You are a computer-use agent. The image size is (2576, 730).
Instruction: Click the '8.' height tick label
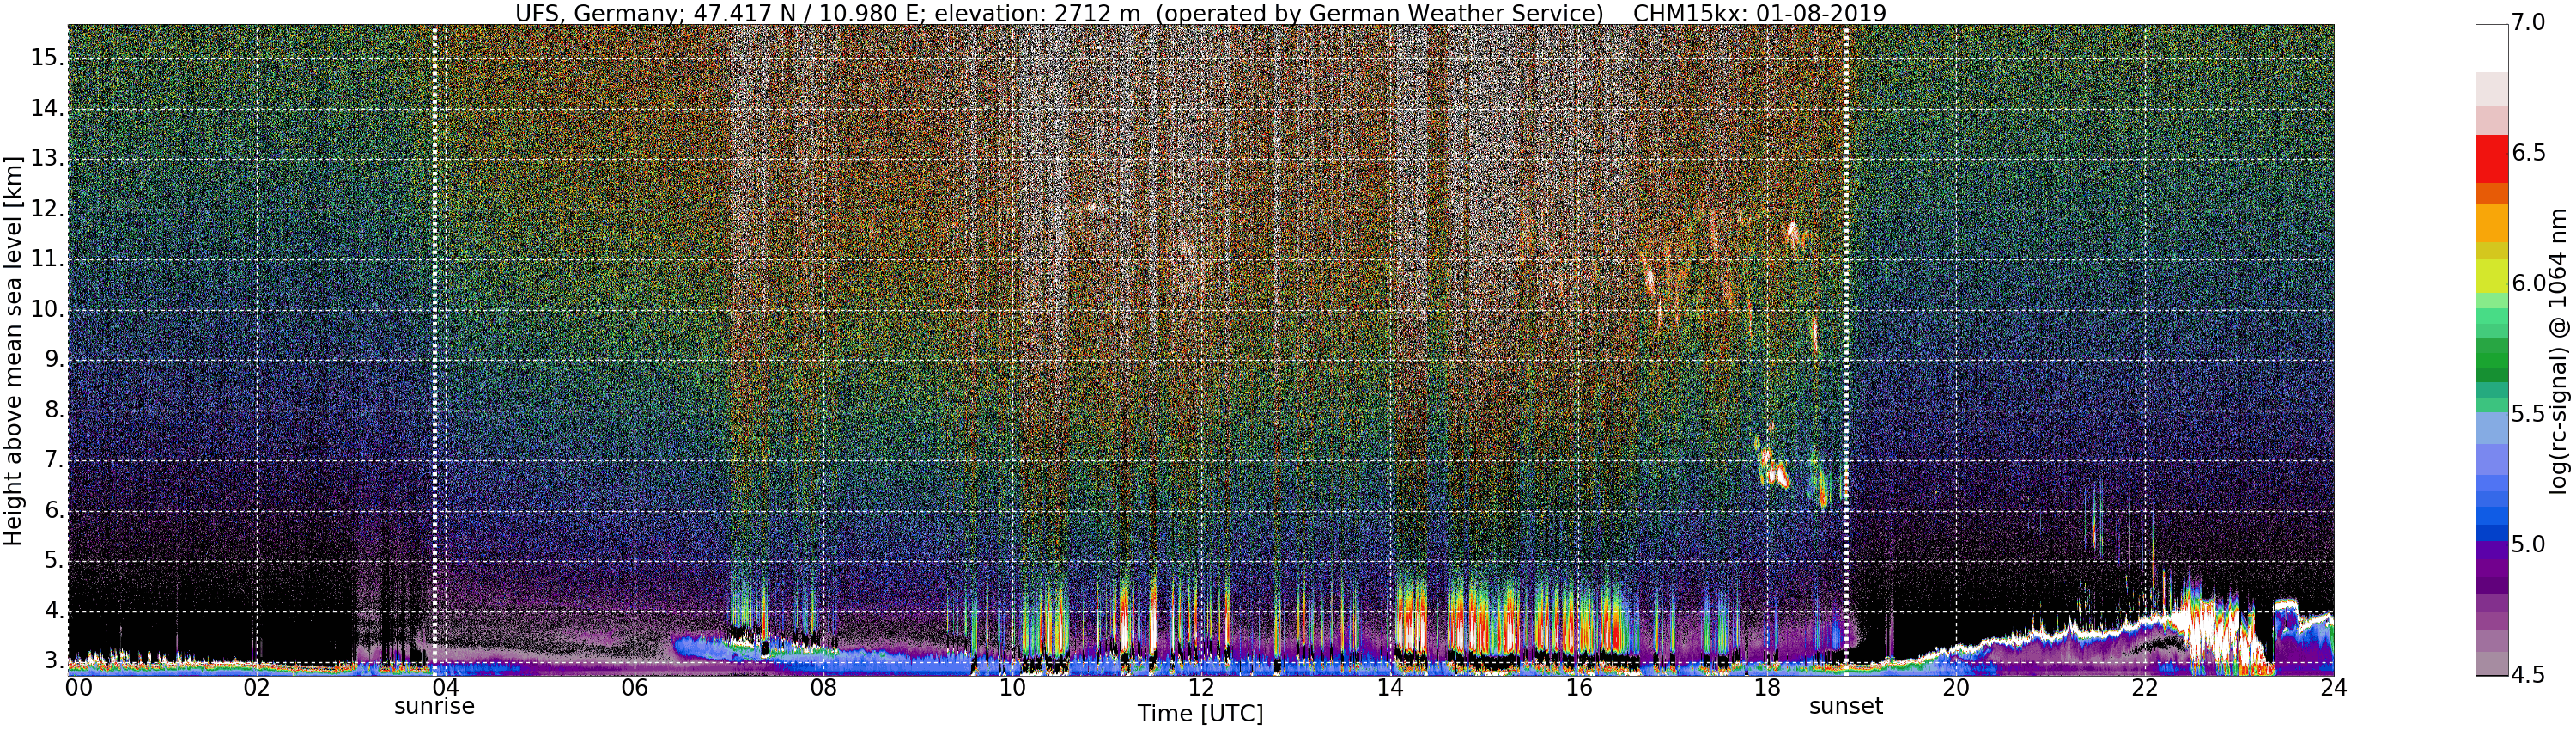click(52, 410)
